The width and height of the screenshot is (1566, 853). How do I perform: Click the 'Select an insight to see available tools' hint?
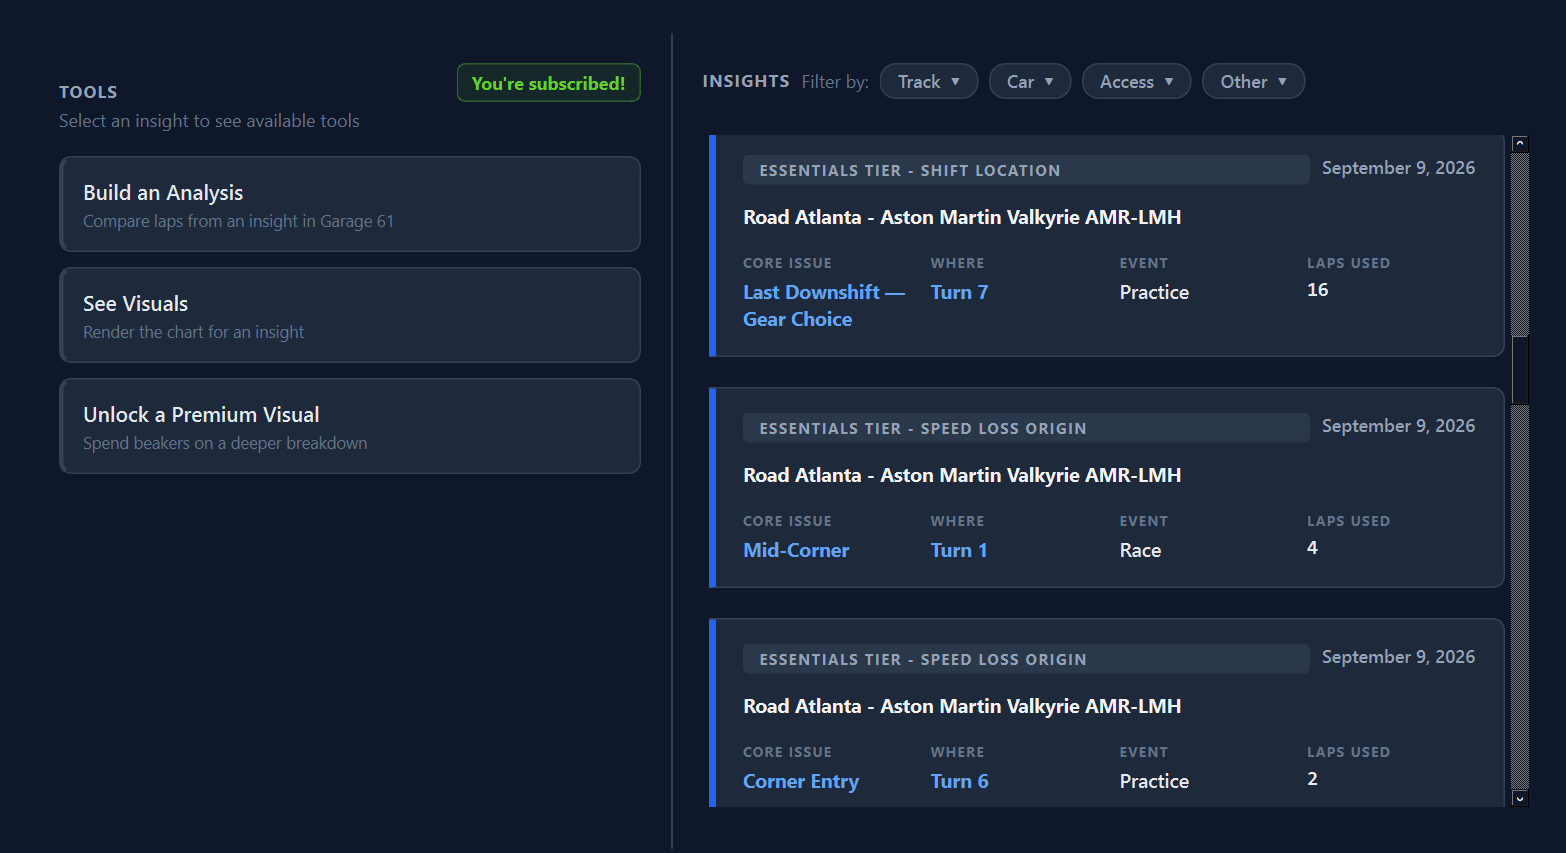[209, 121]
